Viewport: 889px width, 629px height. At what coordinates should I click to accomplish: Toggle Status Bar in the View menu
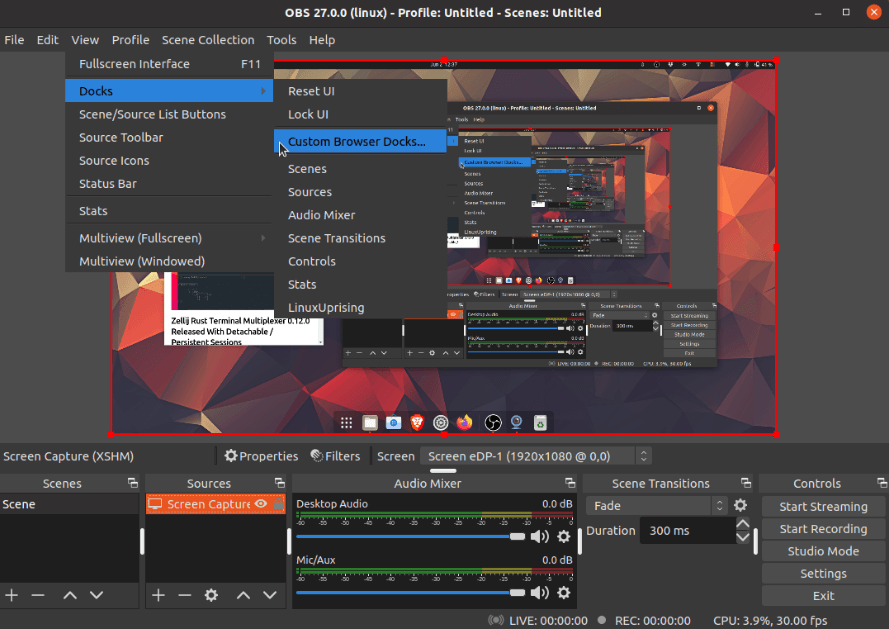click(169, 184)
